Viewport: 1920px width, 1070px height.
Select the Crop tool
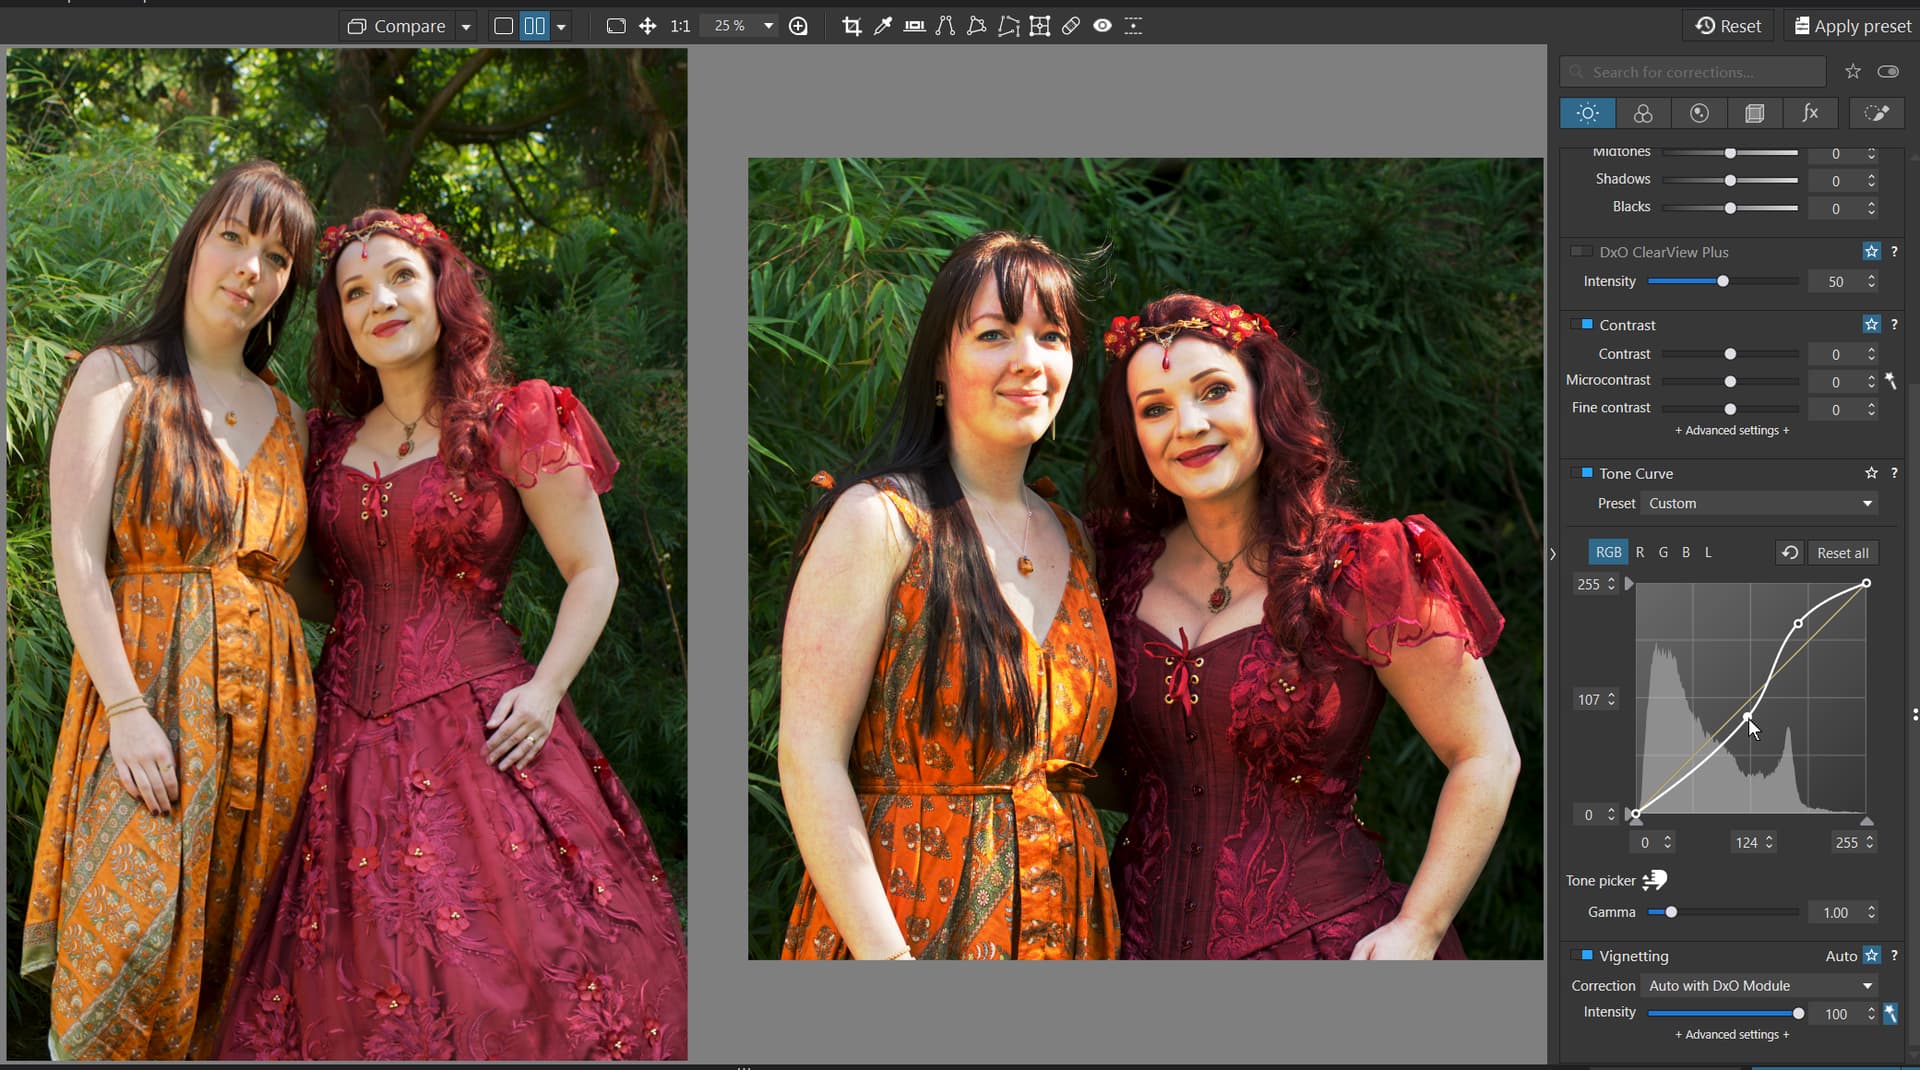[x=851, y=26]
